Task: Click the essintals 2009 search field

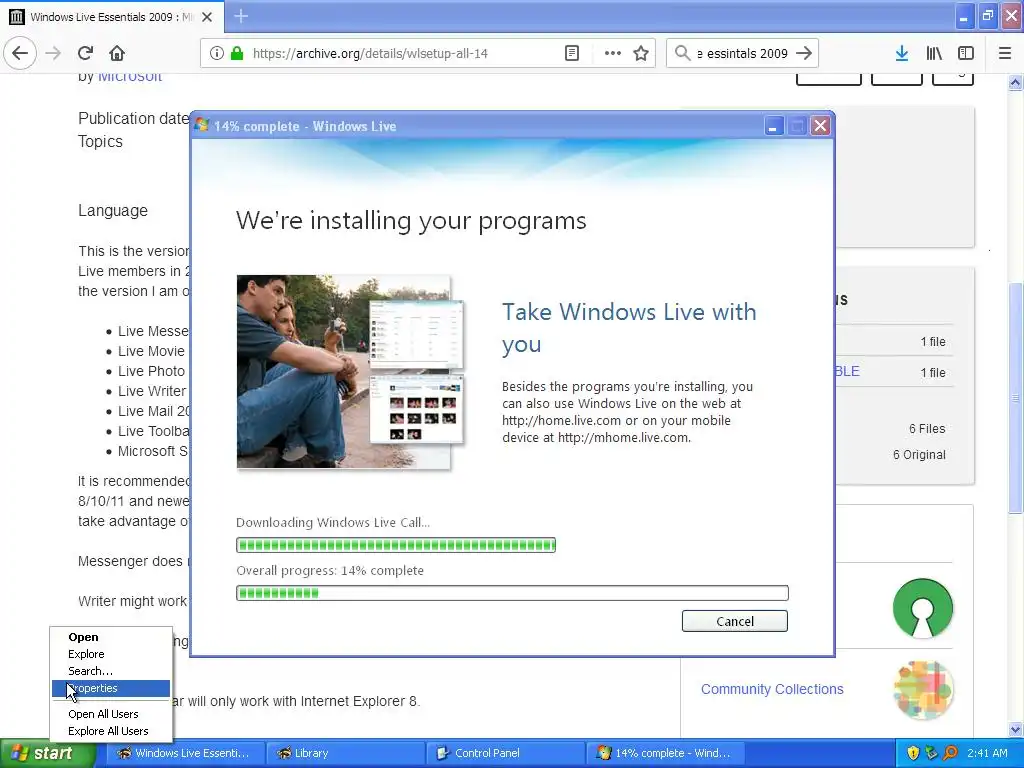Action: (x=743, y=53)
